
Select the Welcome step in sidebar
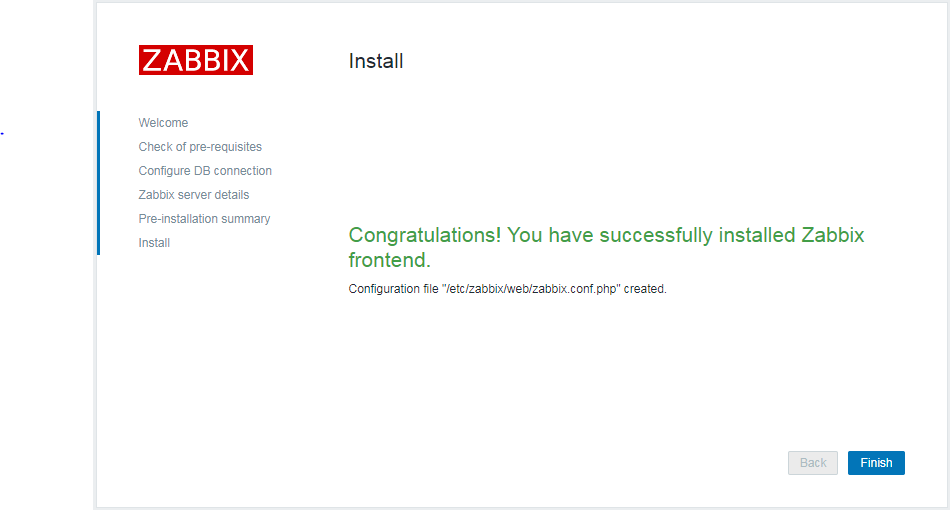(x=163, y=123)
